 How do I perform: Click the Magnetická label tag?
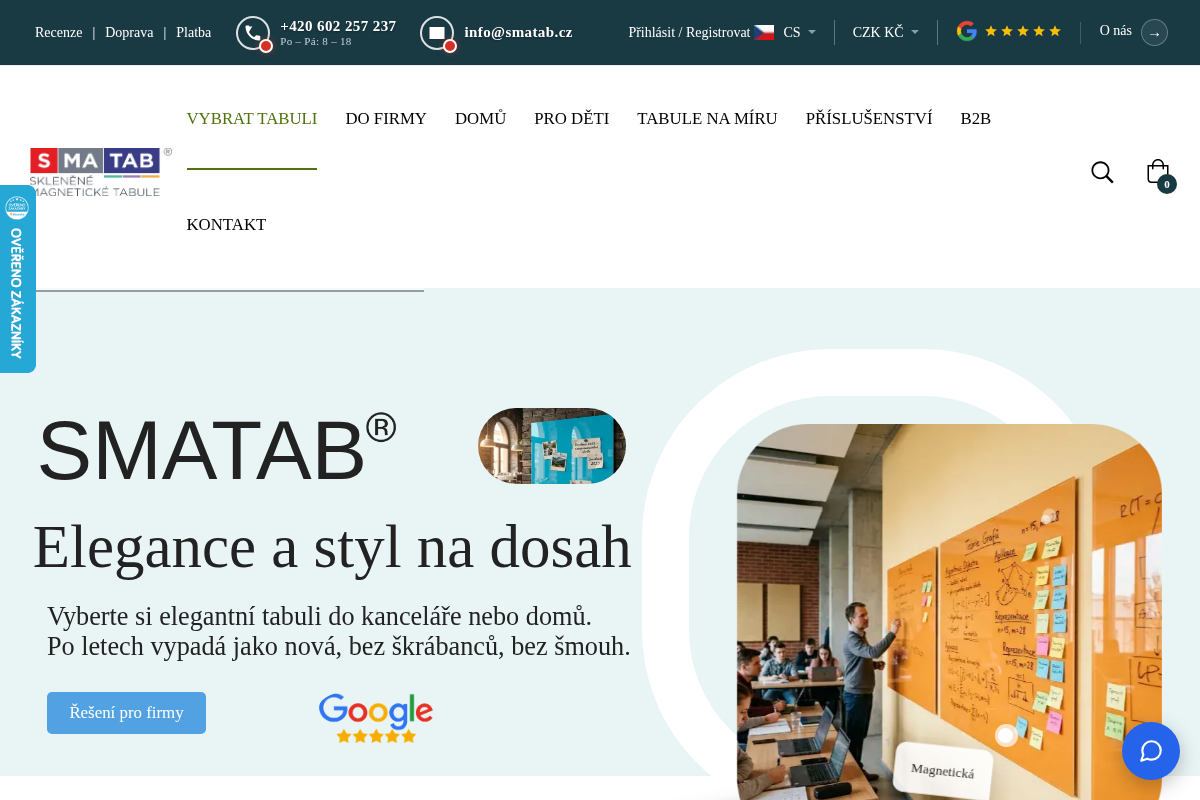click(942, 771)
